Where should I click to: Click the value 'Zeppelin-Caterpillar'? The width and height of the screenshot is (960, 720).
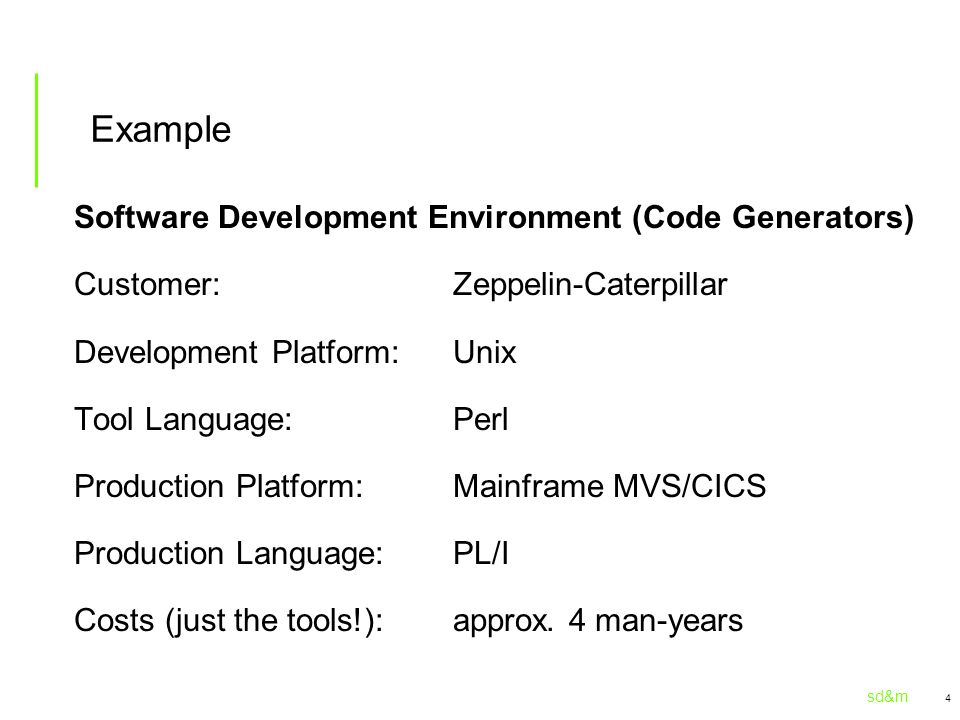pyautogui.click(x=590, y=285)
